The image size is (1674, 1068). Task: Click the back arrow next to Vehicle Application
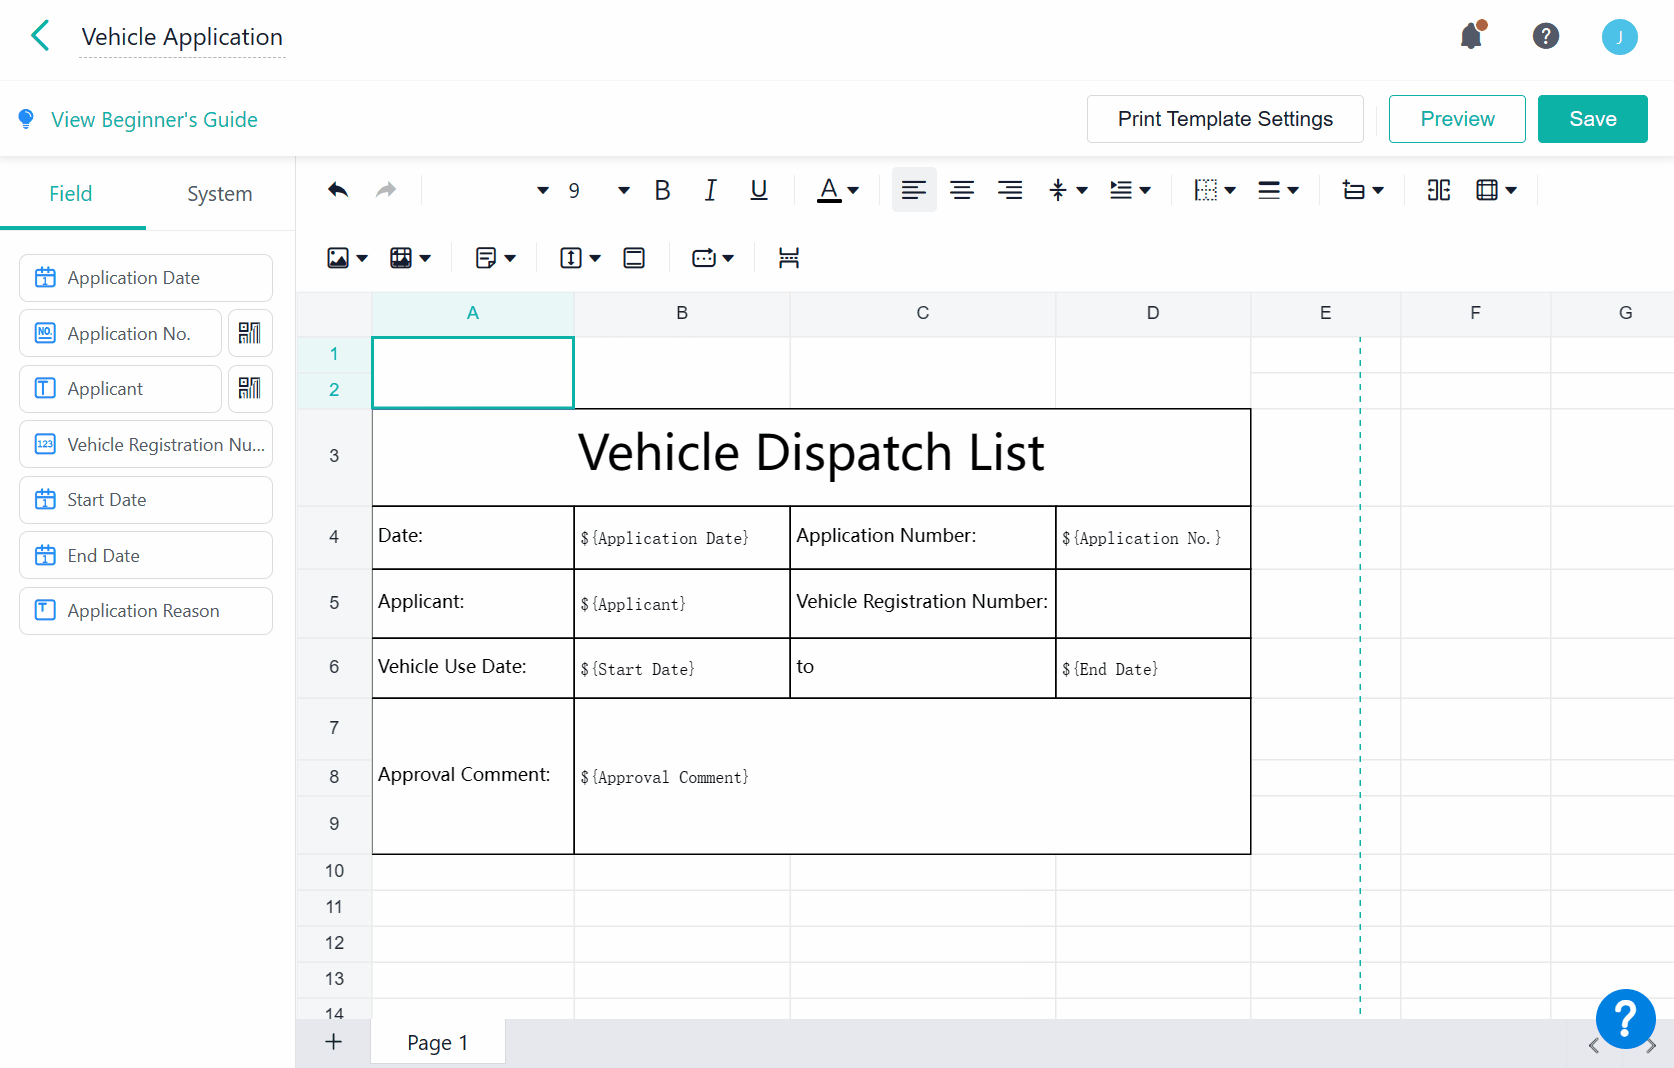click(40, 37)
